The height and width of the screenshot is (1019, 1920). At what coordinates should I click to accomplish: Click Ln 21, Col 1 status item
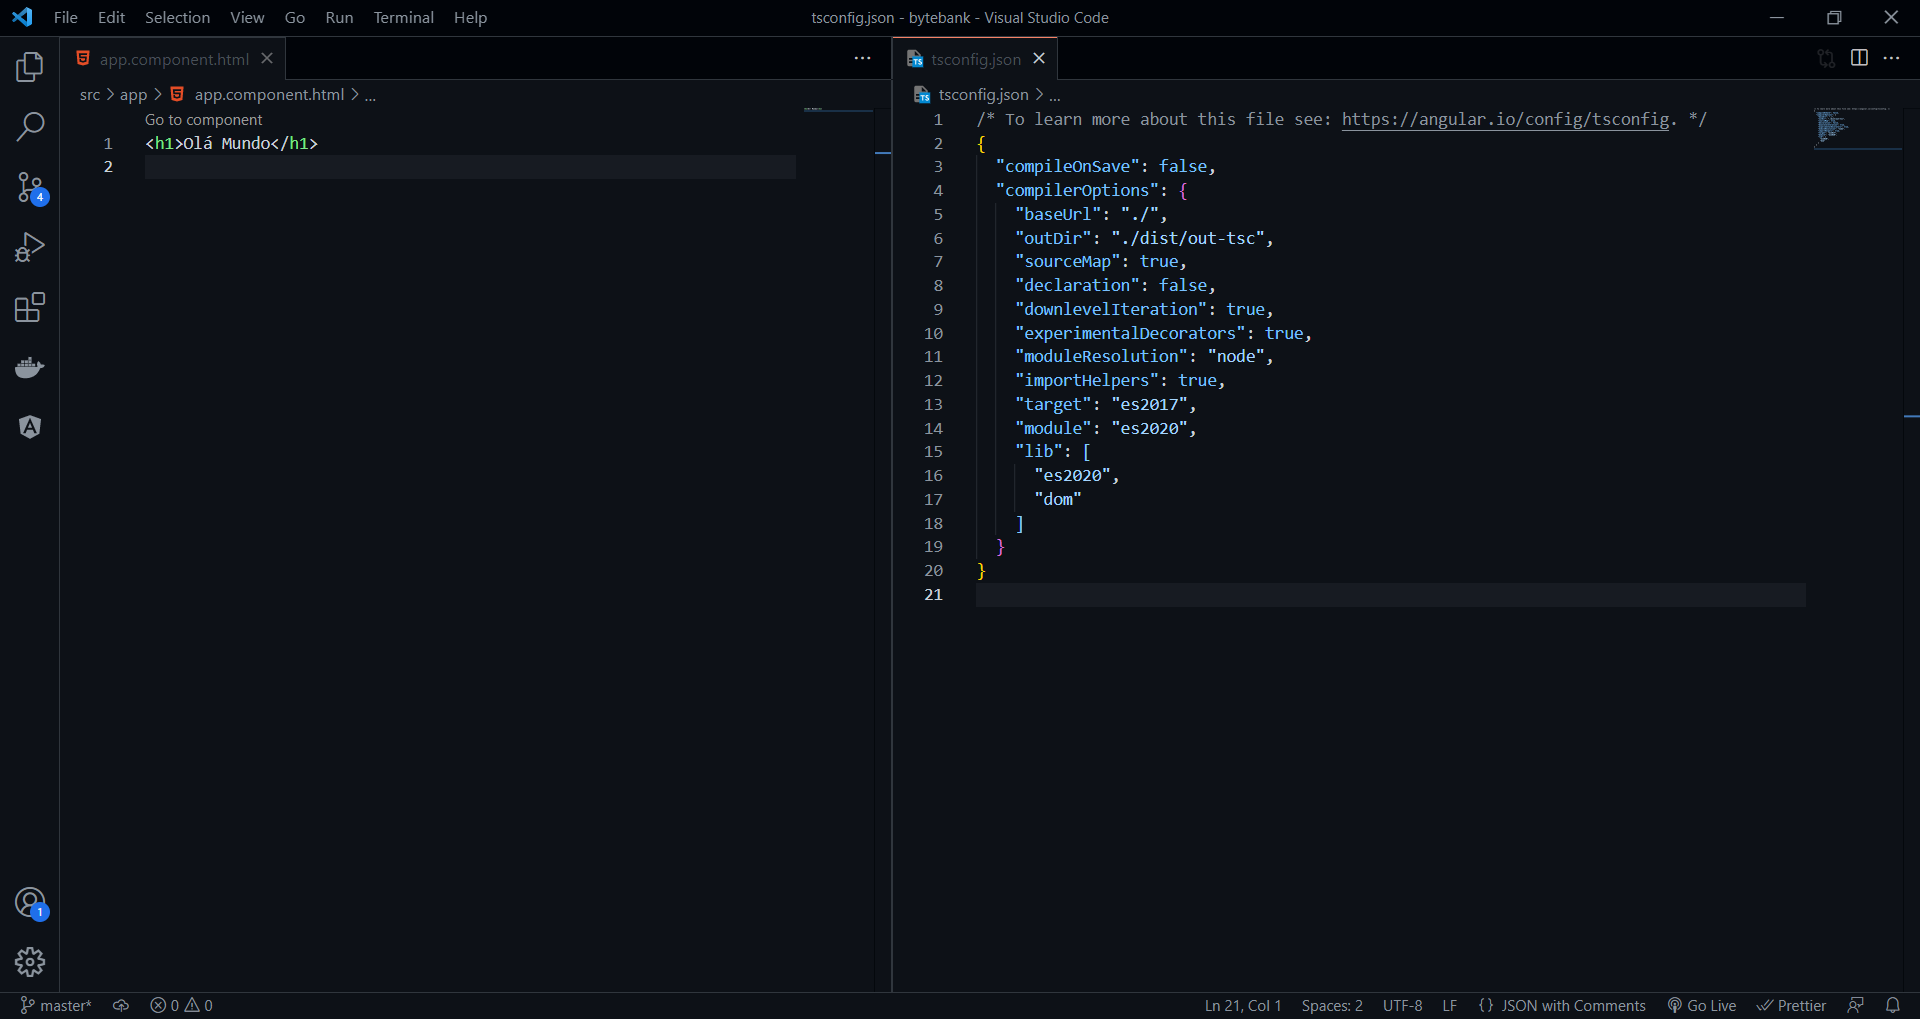pos(1243,1005)
